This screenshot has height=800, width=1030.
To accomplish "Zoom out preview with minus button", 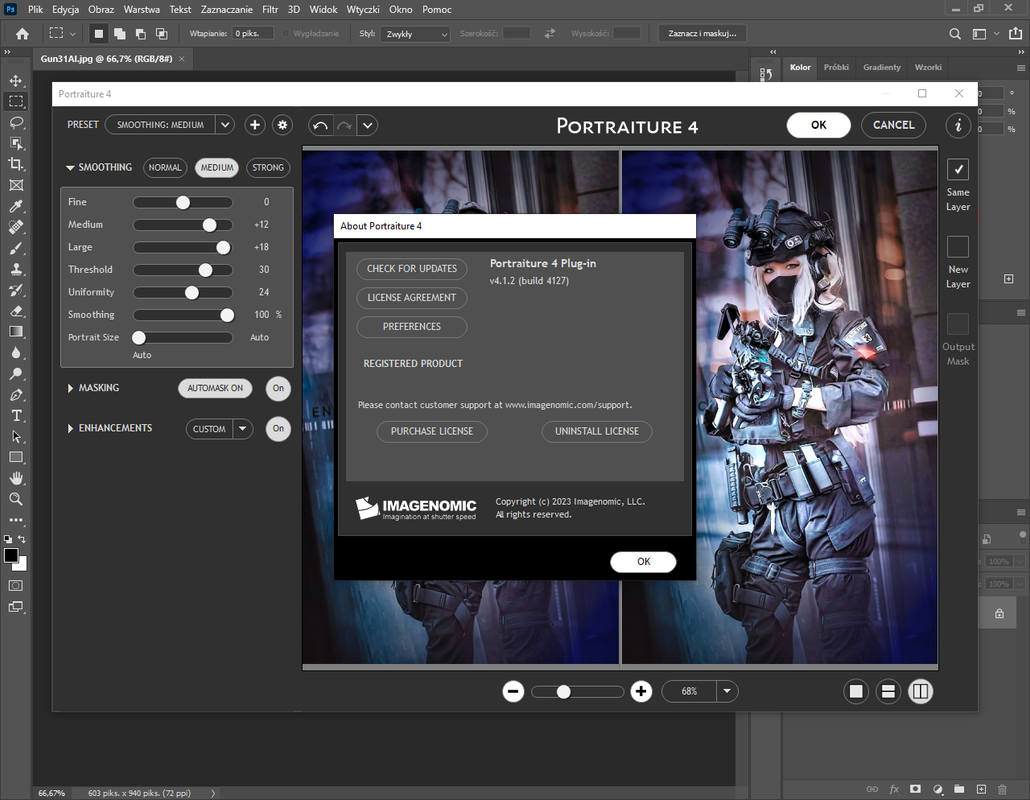I will 513,691.
